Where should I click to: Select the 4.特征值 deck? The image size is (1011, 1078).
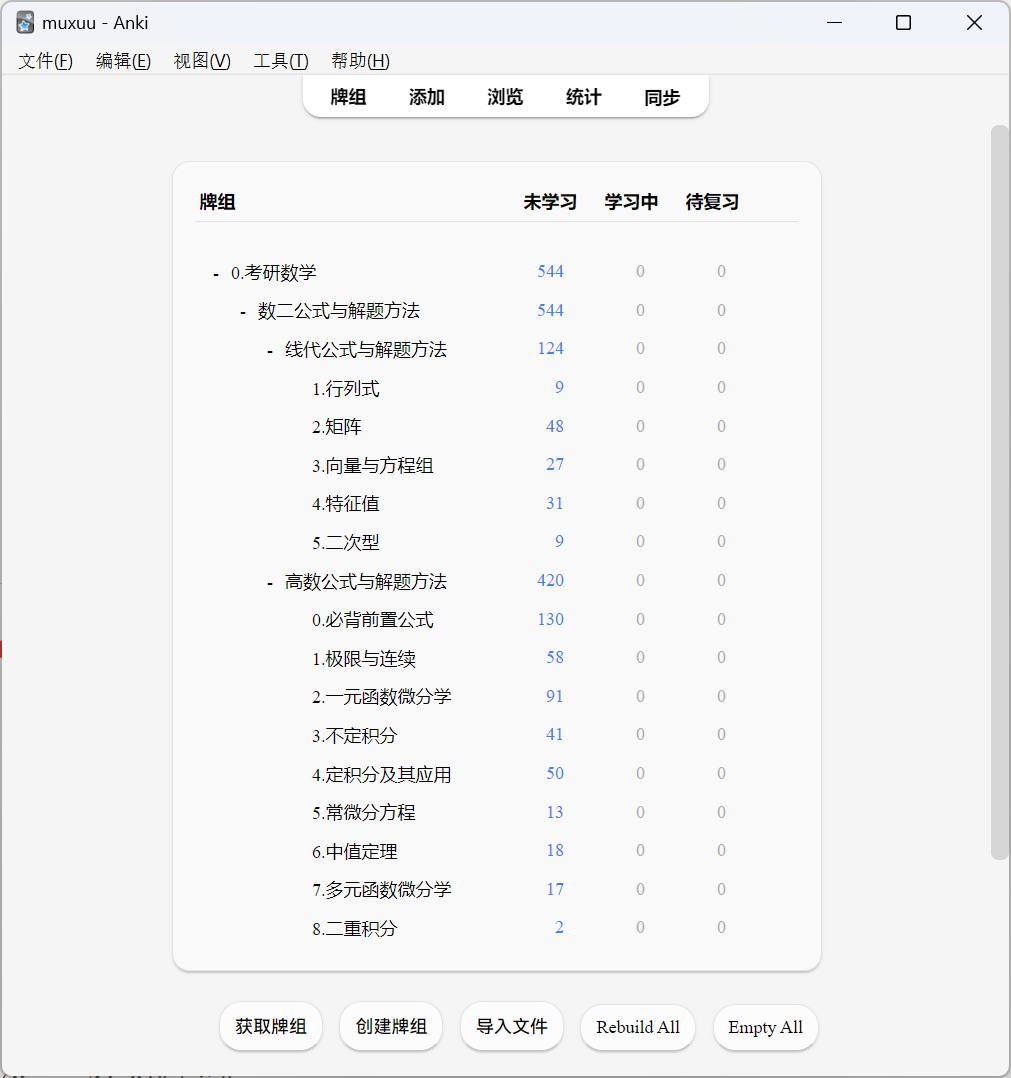tap(346, 504)
